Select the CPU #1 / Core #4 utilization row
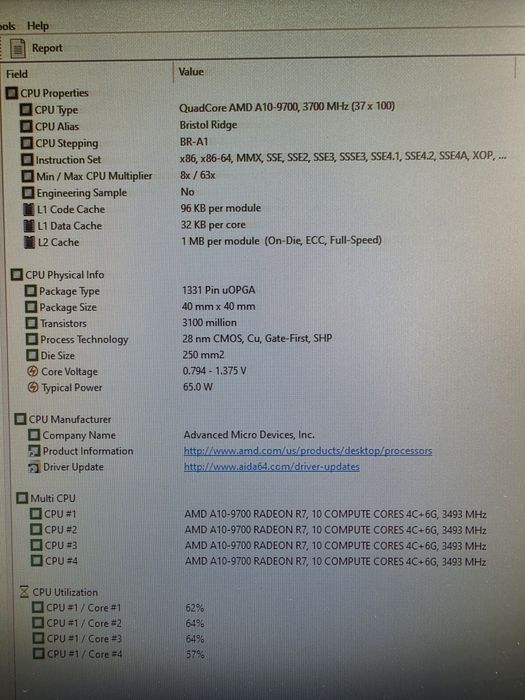 (120, 654)
